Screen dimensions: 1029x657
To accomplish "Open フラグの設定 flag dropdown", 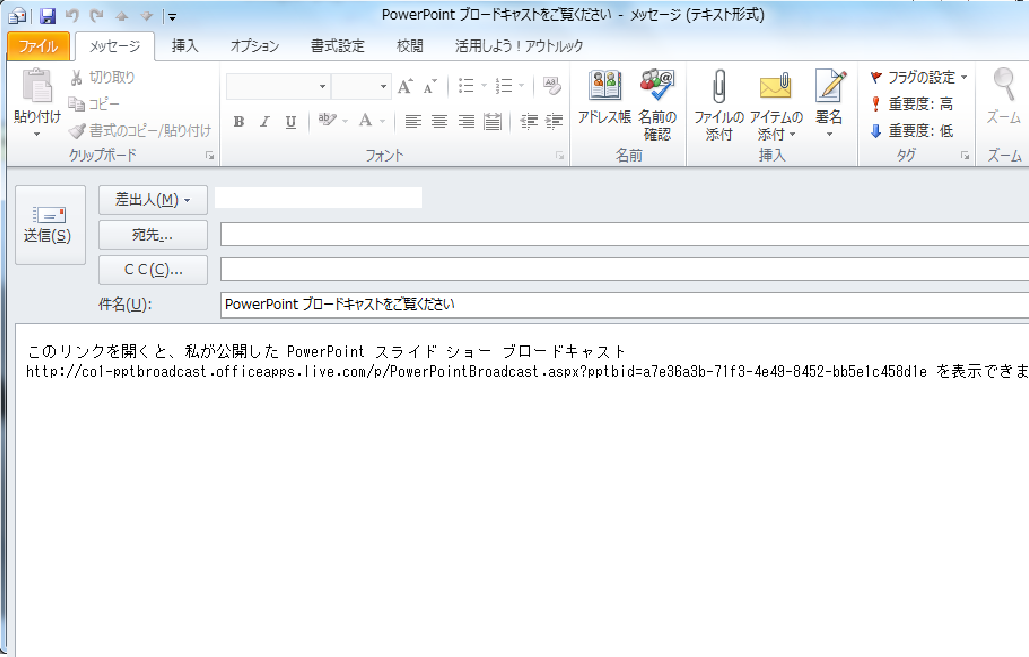I will pyautogui.click(x=919, y=77).
